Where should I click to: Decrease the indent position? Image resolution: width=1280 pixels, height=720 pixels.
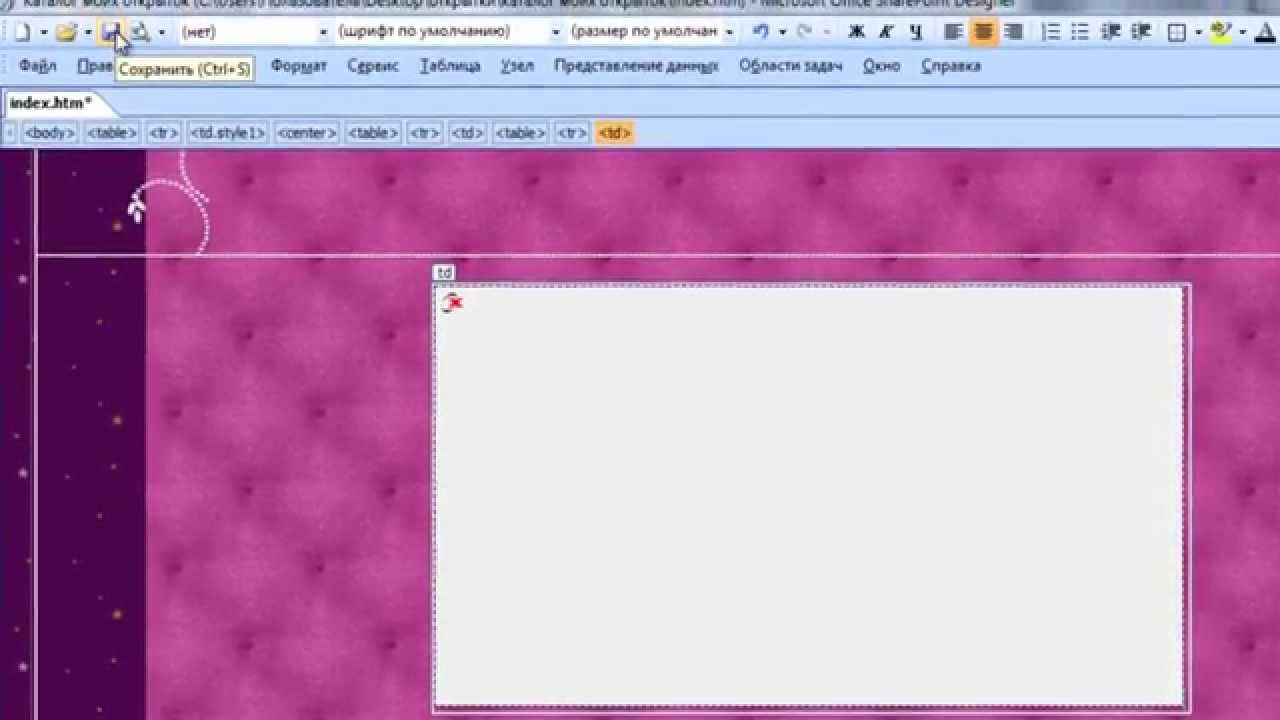(x=1110, y=32)
